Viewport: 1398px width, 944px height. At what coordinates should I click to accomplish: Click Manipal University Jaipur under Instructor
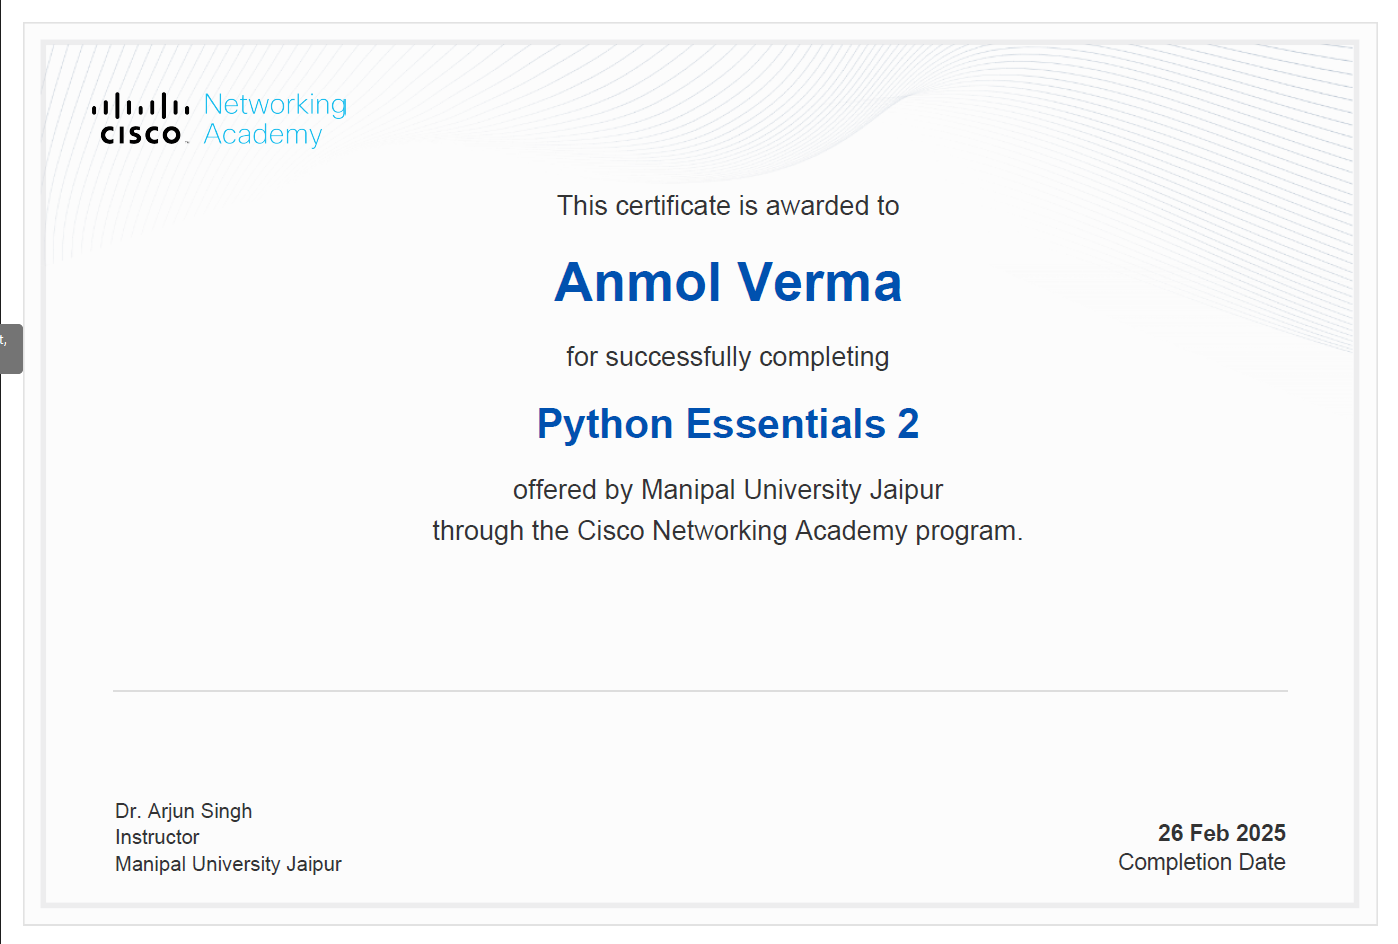pyautogui.click(x=228, y=864)
